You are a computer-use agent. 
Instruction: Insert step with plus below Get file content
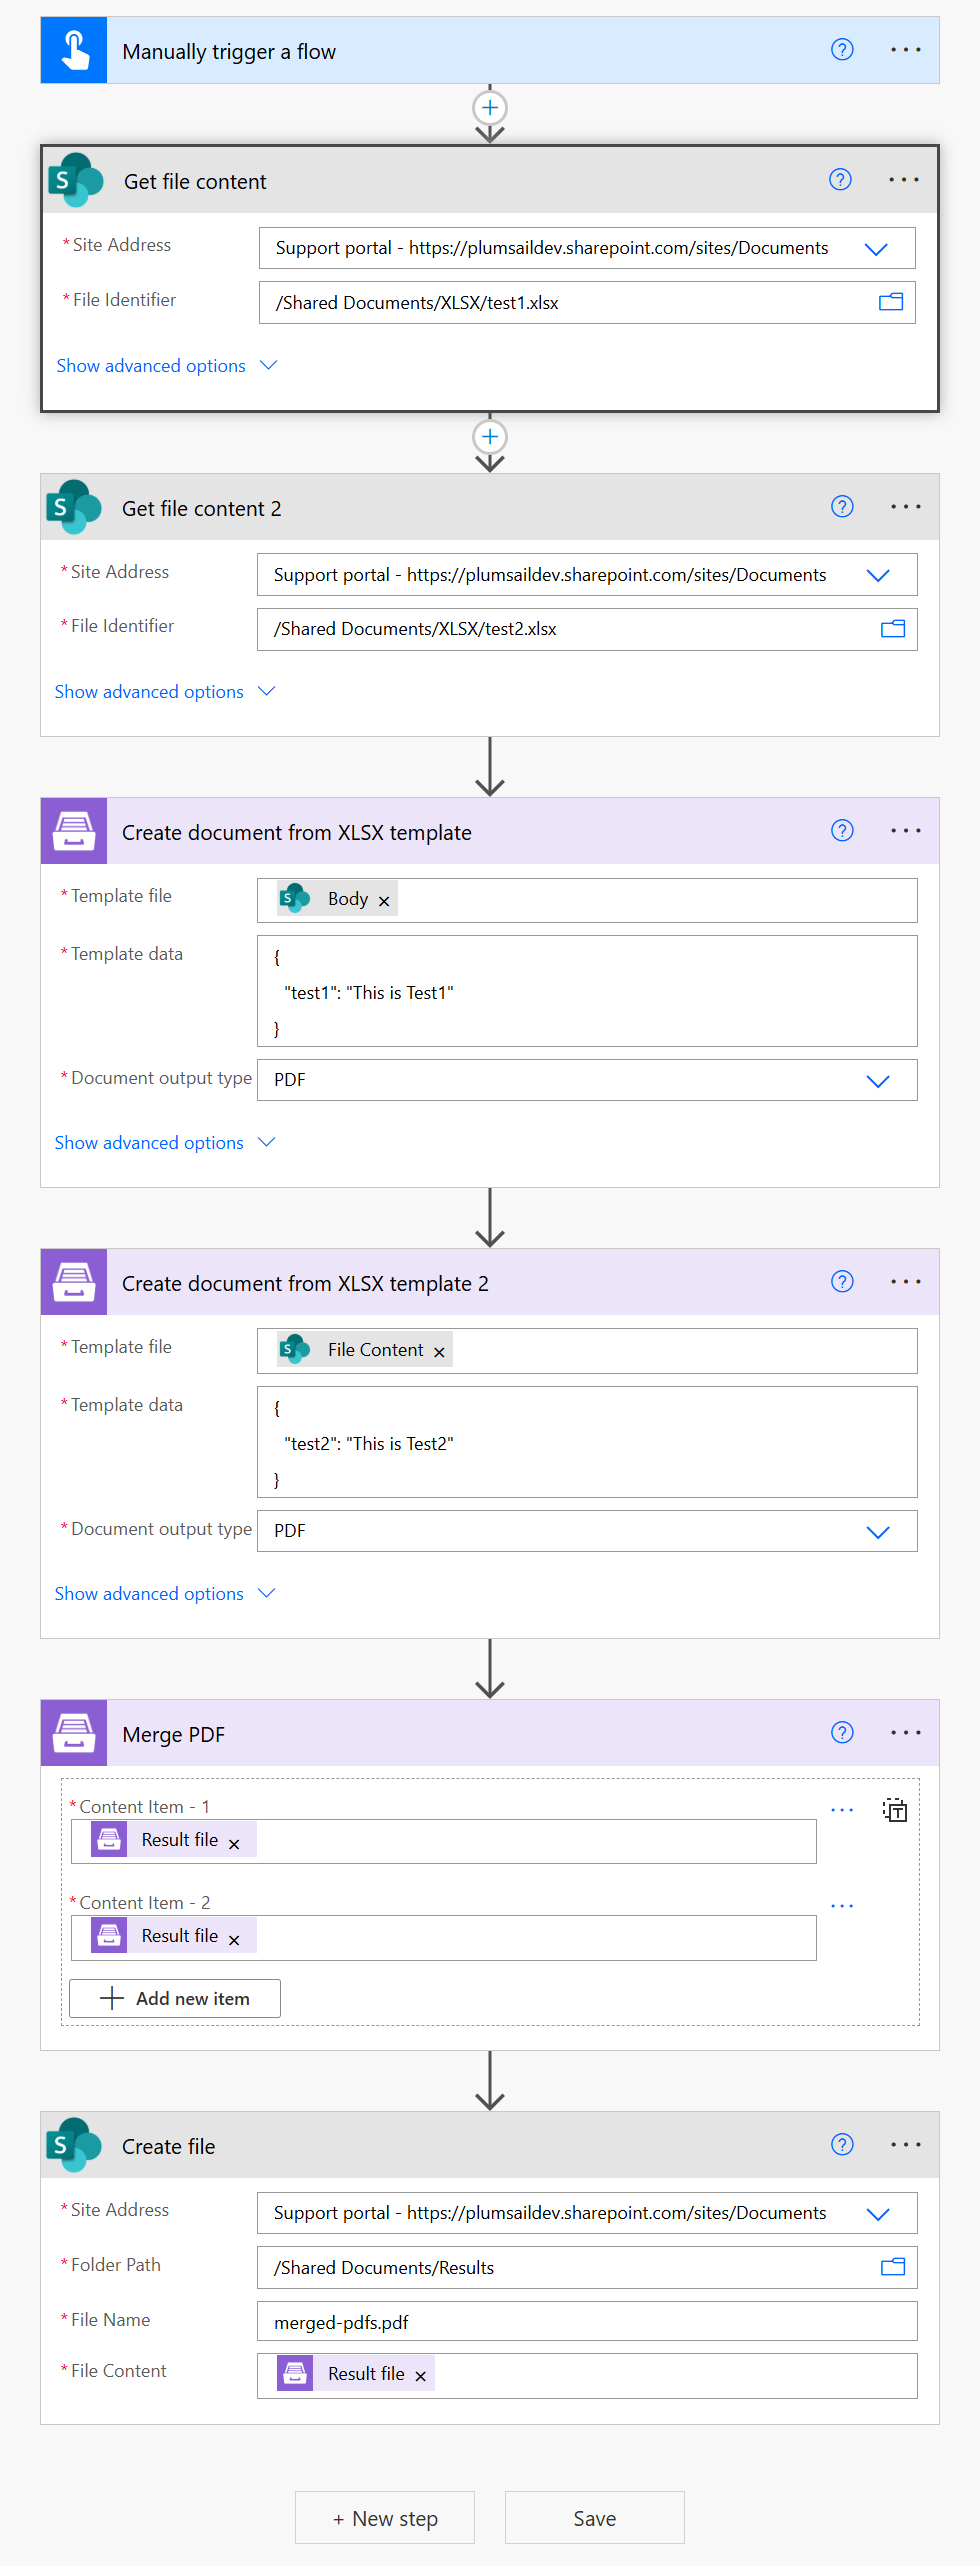(x=490, y=437)
